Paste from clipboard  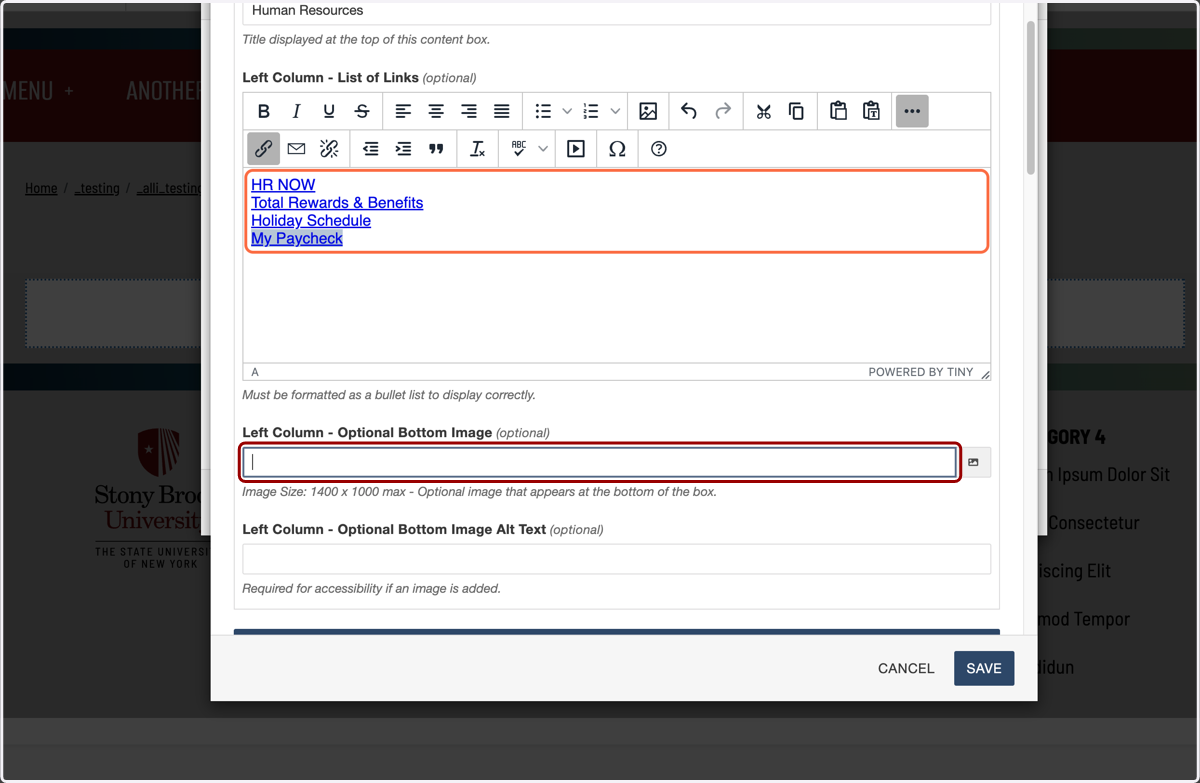click(x=838, y=111)
